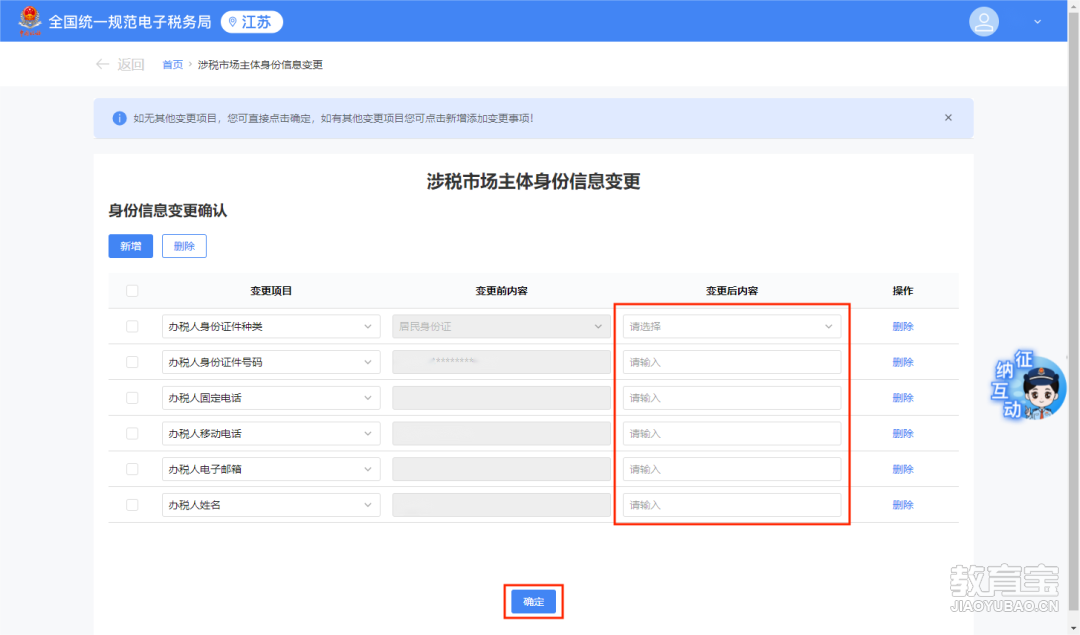The width and height of the screenshot is (1080, 635).
Task: Click the 变更前内容 column header
Action: tap(501, 291)
